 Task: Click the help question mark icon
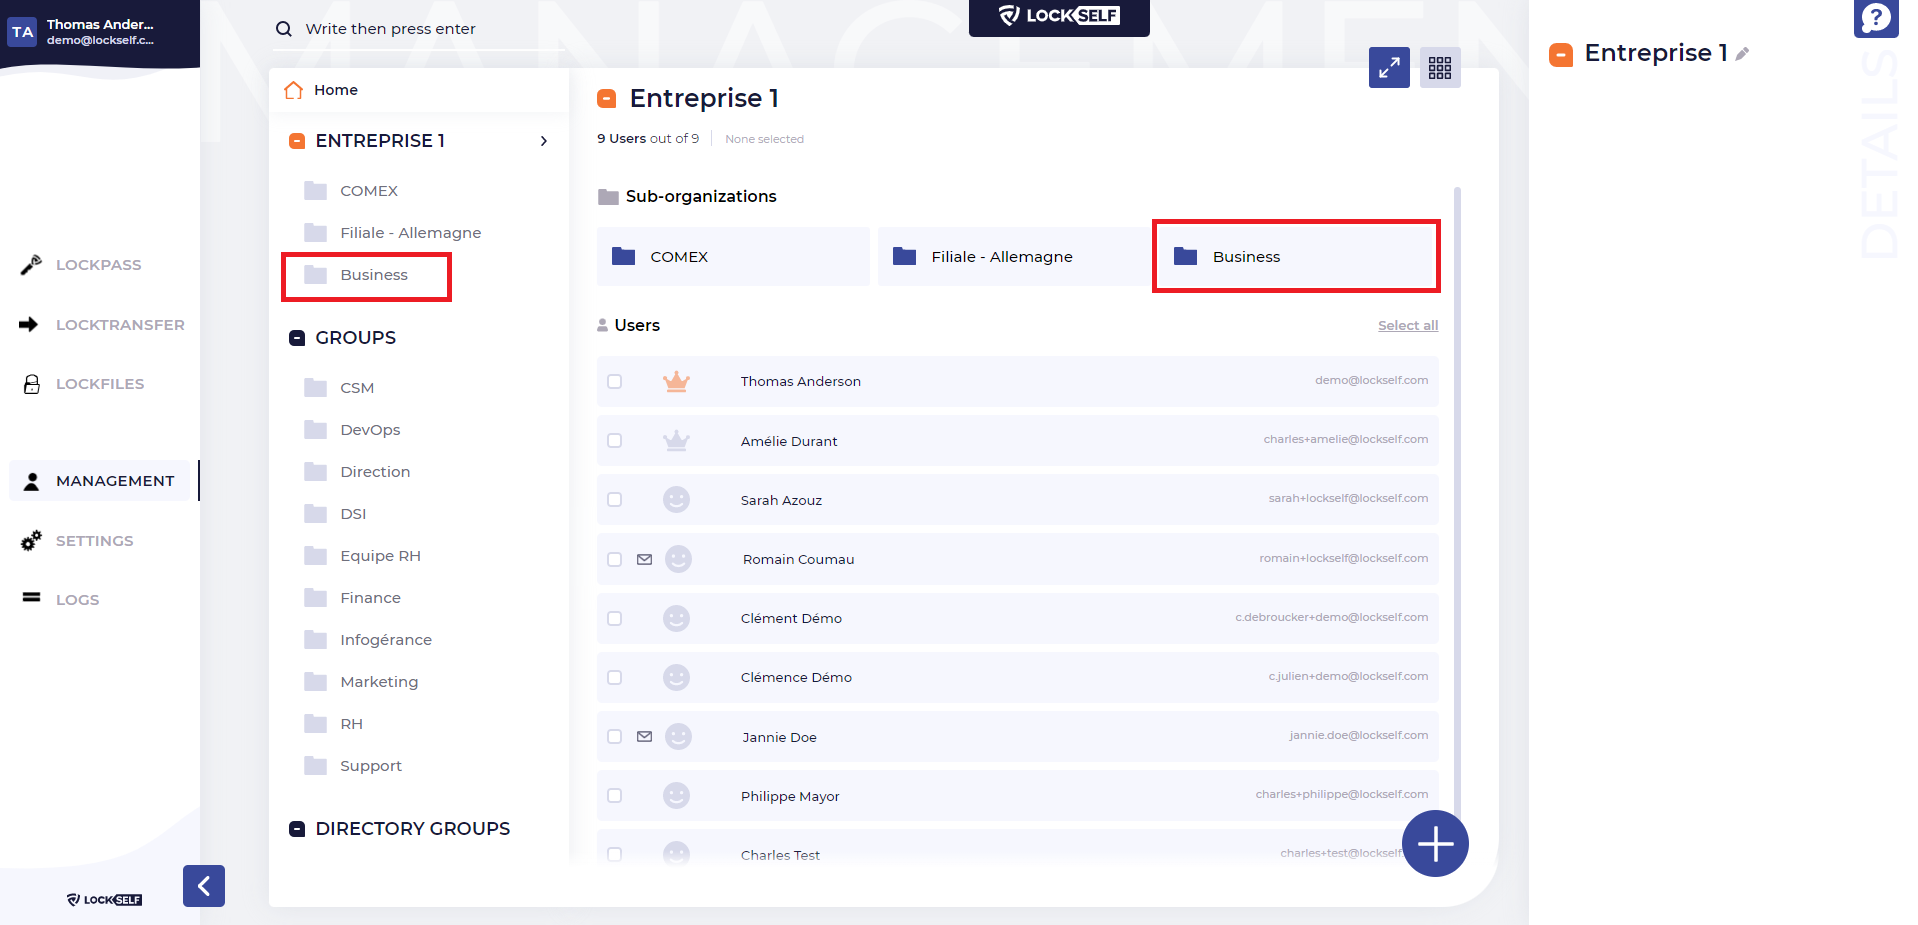[1875, 18]
